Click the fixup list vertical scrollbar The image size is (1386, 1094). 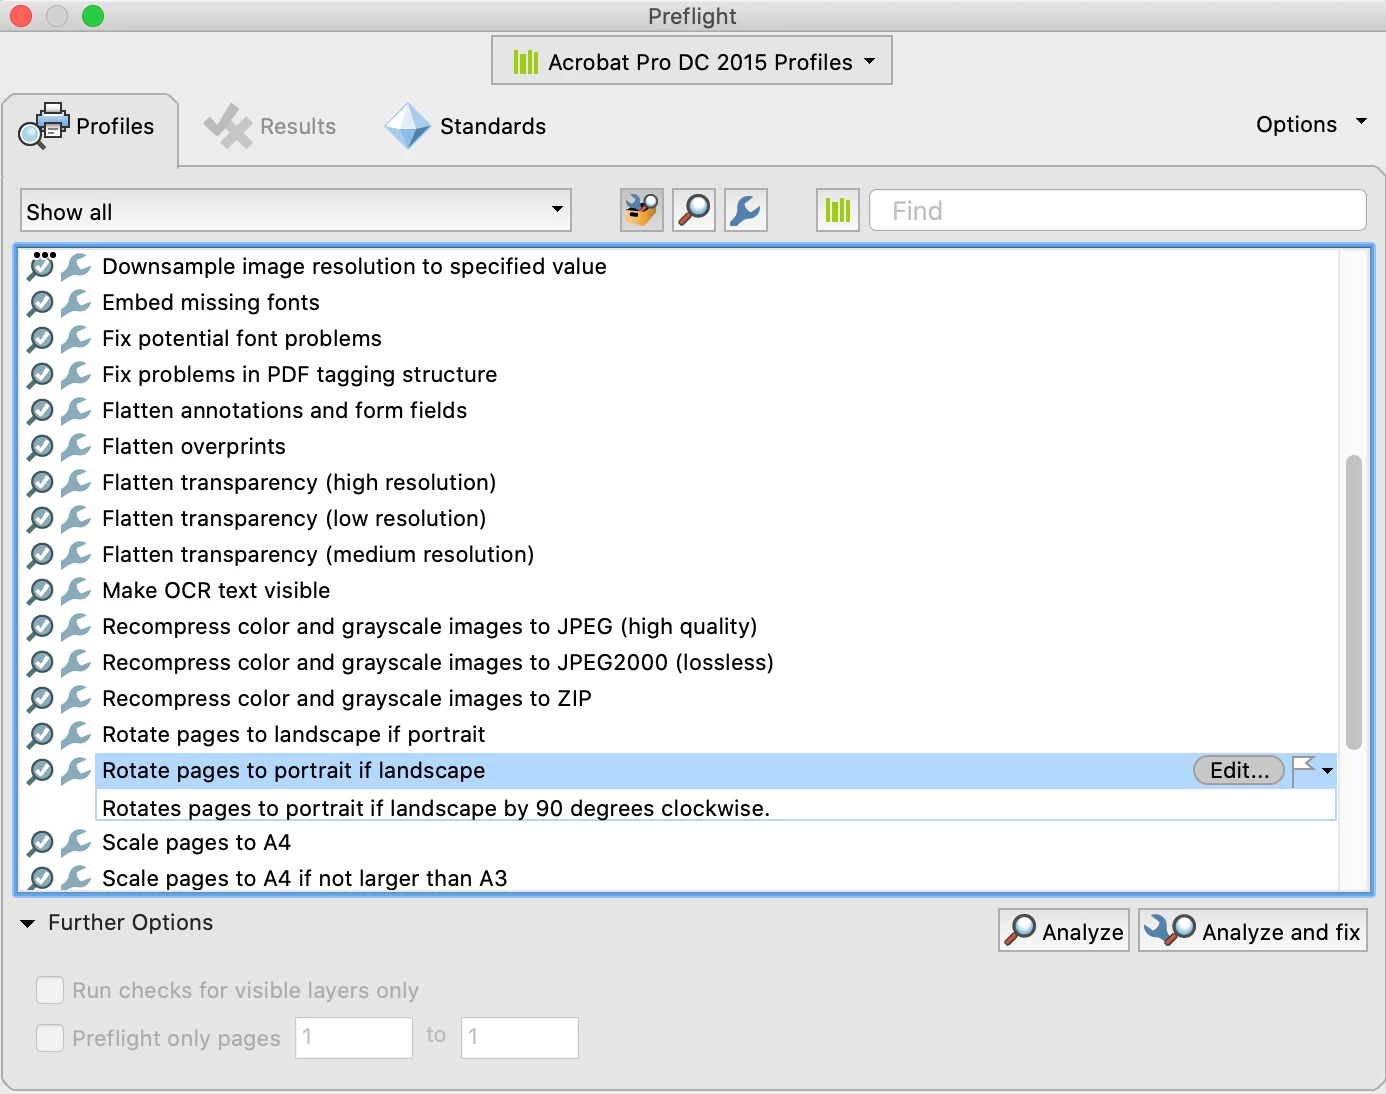click(1354, 602)
